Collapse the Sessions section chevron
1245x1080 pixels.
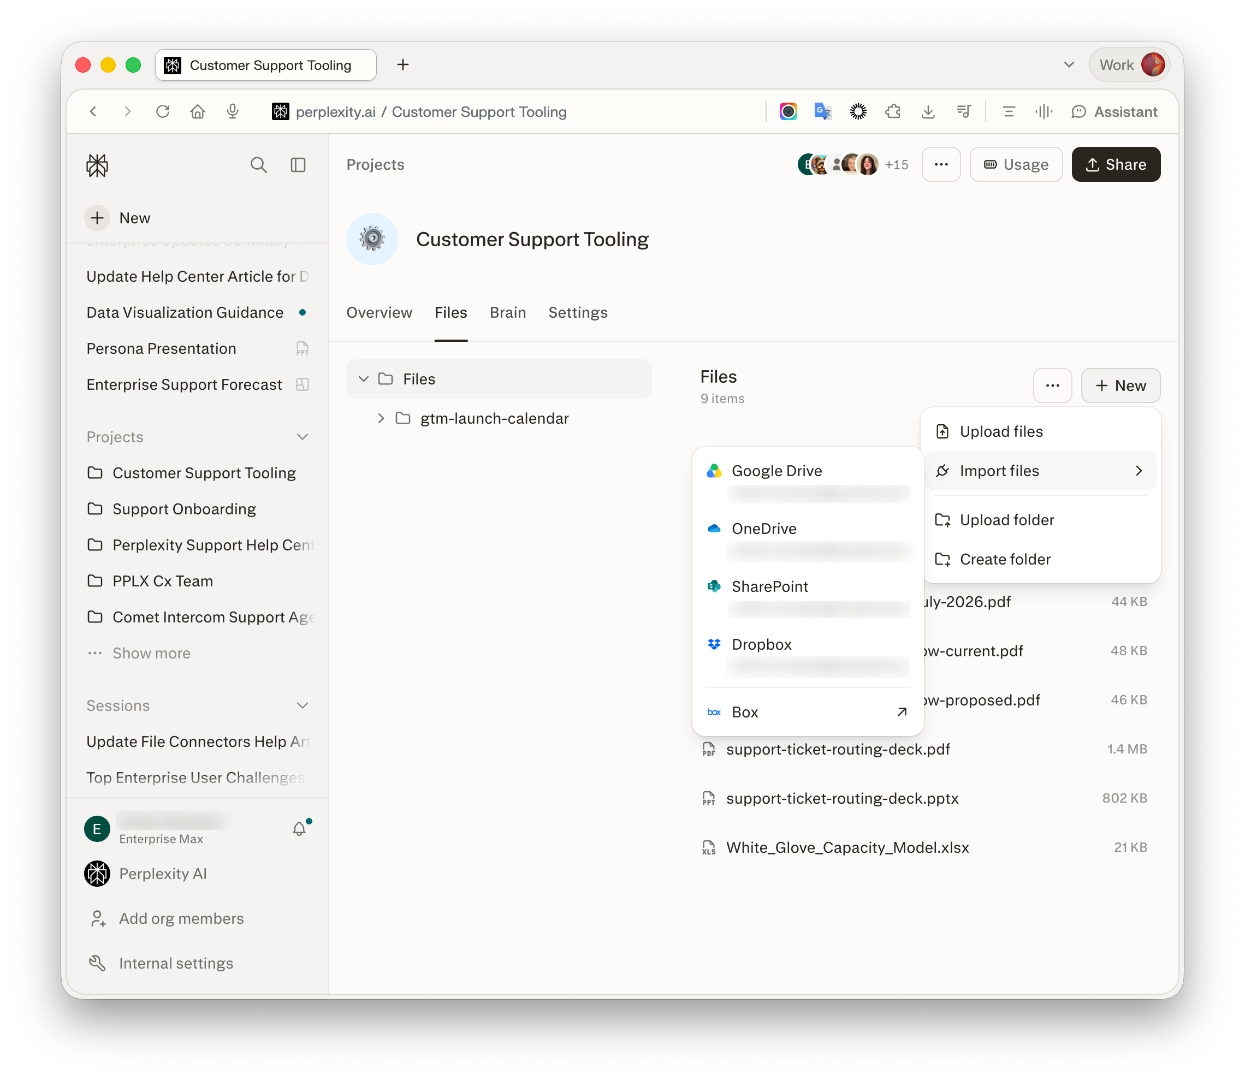click(x=303, y=706)
